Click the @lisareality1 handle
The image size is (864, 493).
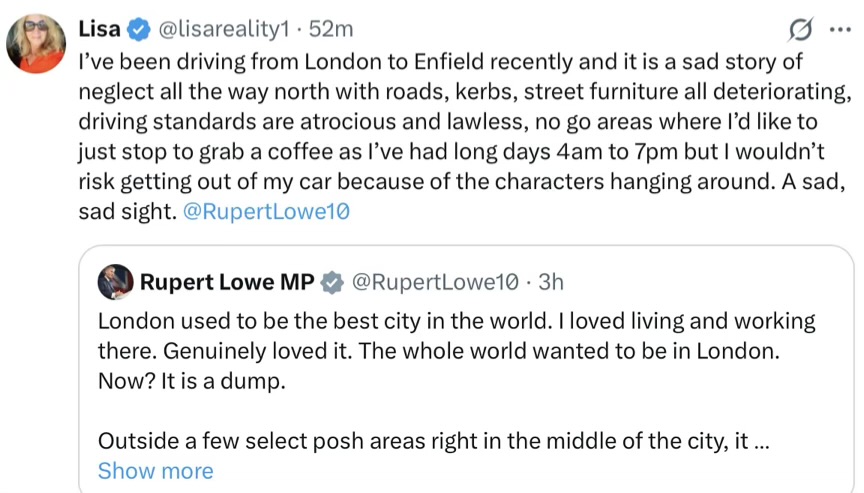click(221, 29)
